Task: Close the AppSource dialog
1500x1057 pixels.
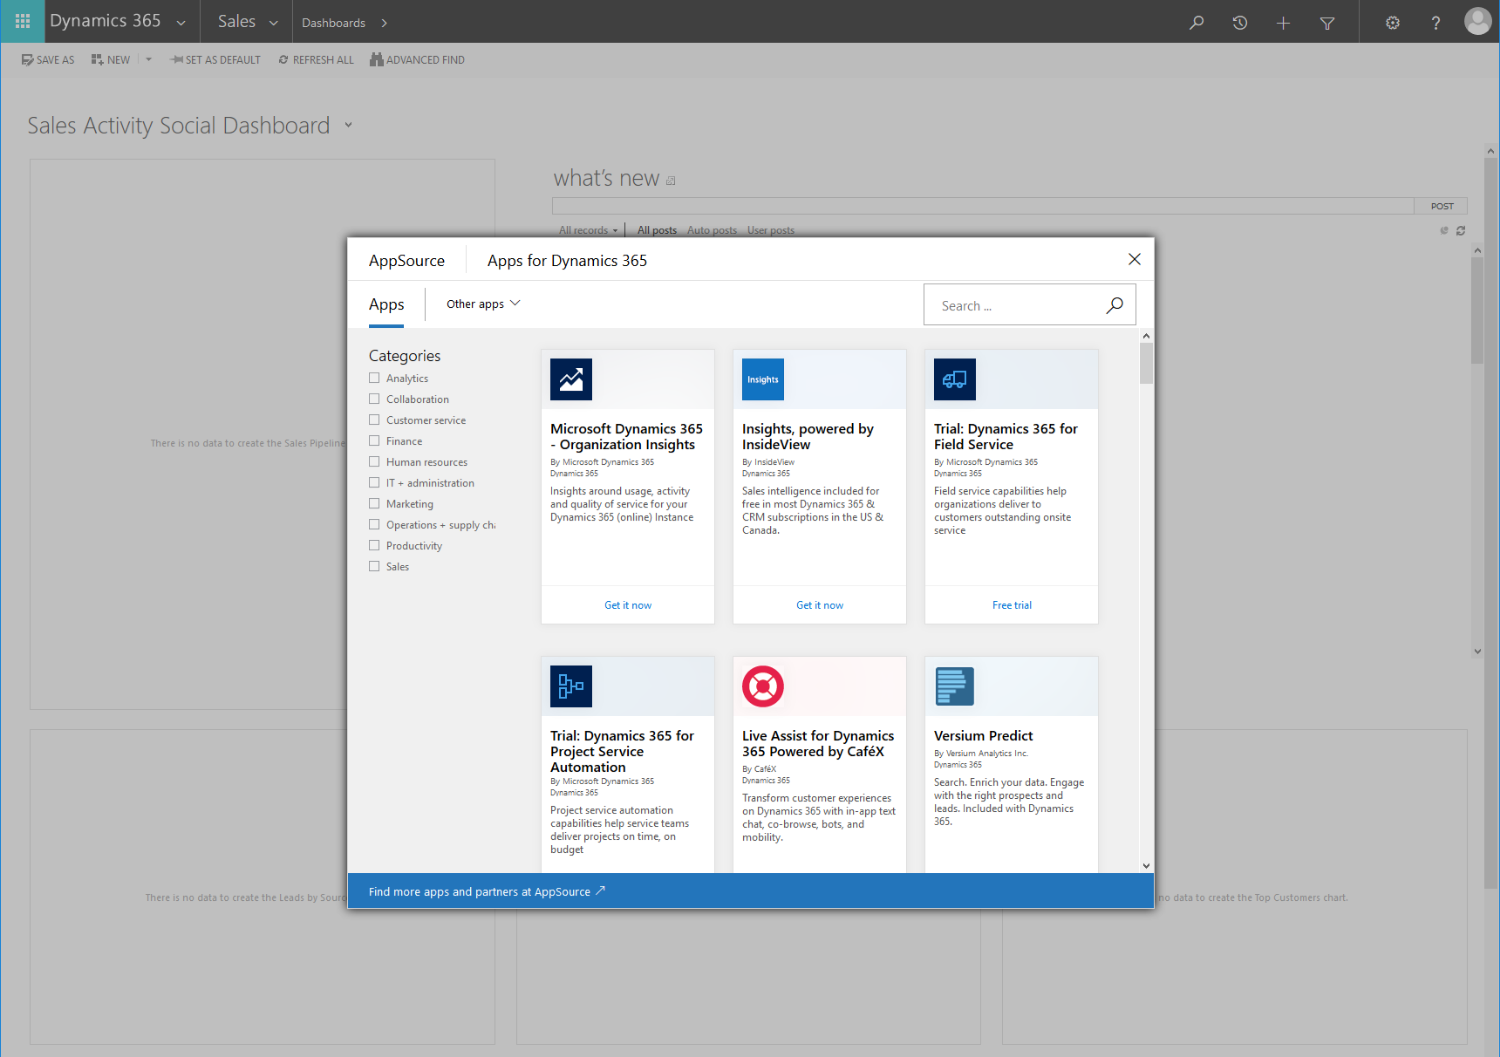Action: tap(1134, 259)
